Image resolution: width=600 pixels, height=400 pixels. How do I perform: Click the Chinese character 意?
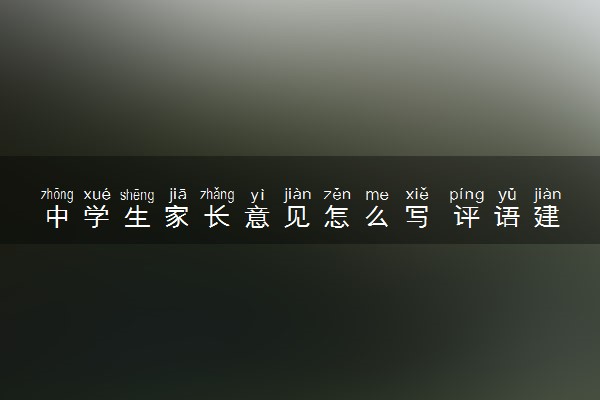tap(257, 217)
